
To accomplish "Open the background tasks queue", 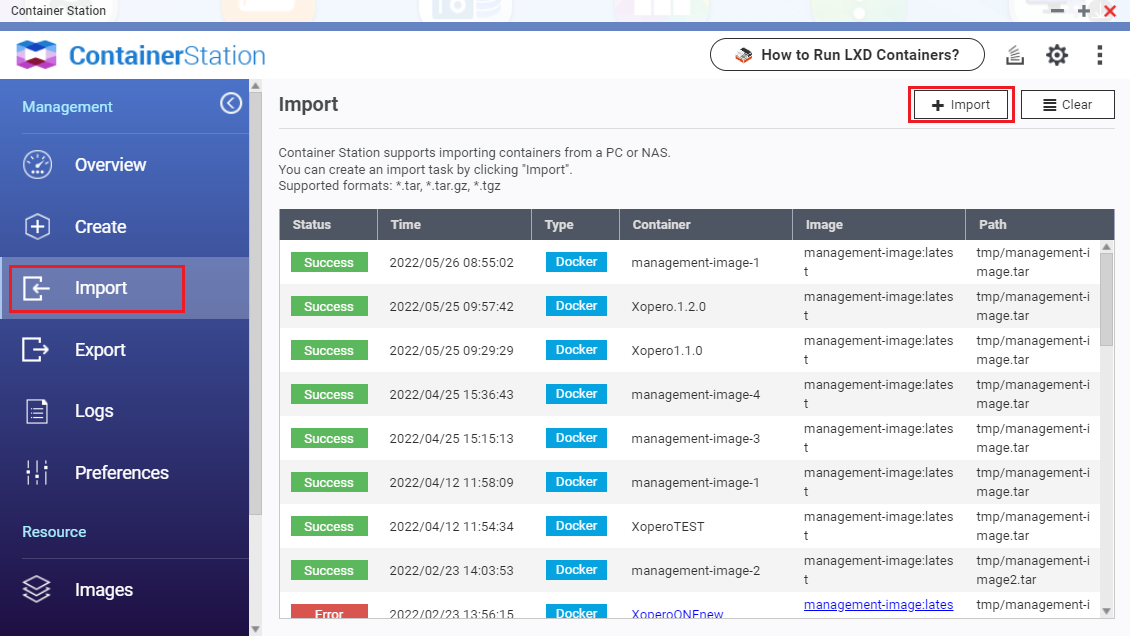I will [x=1014, y=55].
